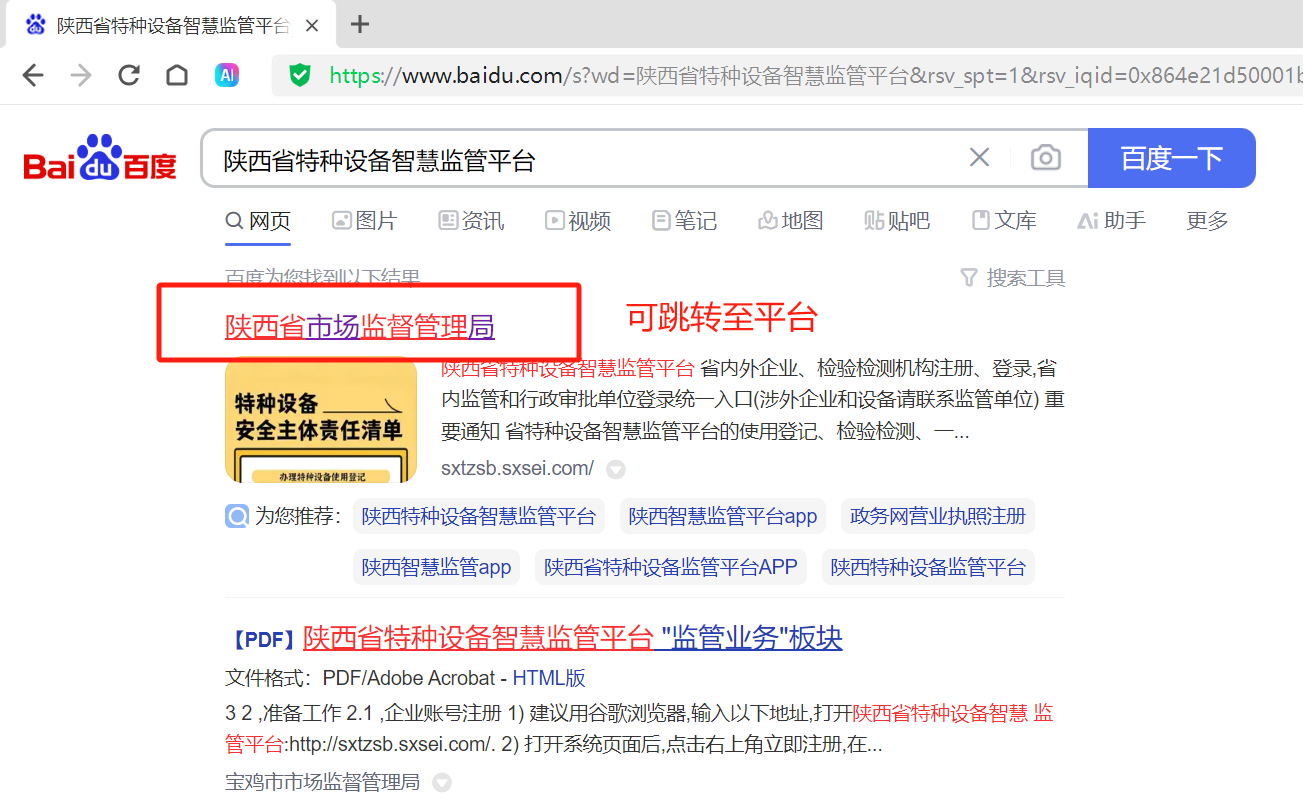Click the 百度一下 search button
The width and height of the screenshot is (1303, 807).
pos(1171,158)
